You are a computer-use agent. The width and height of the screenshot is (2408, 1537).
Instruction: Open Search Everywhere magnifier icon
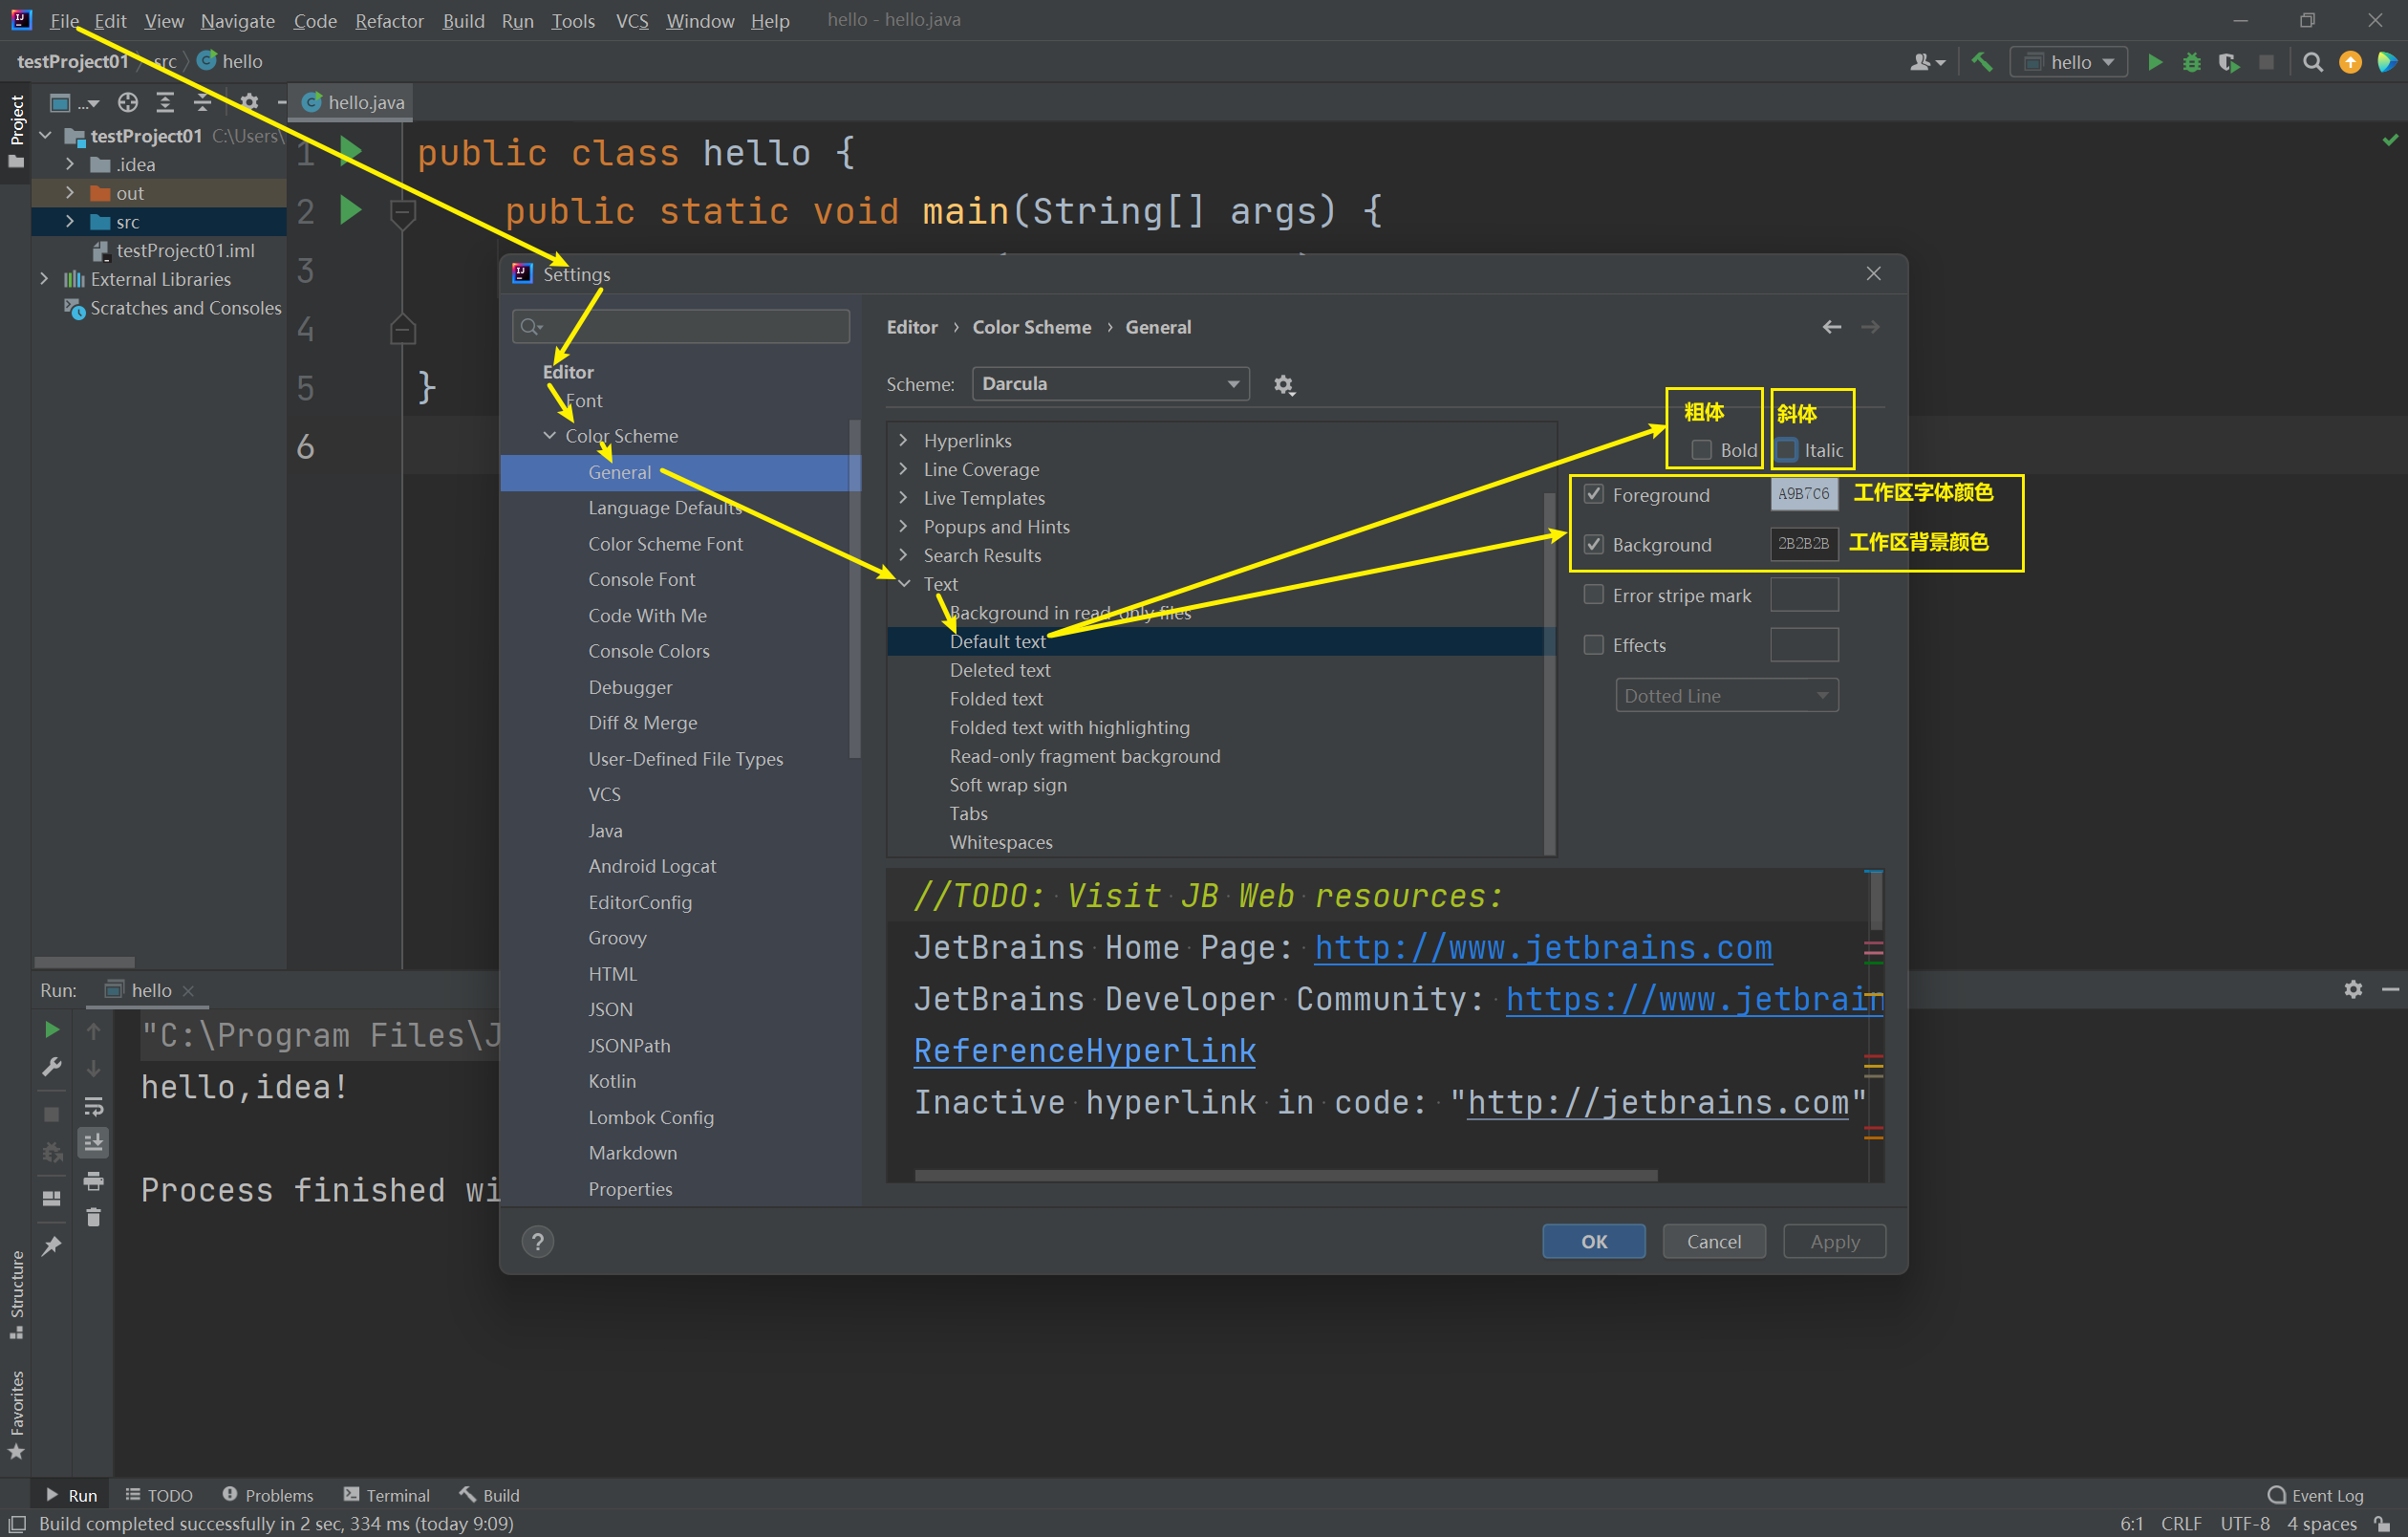tap(2312, 62)
